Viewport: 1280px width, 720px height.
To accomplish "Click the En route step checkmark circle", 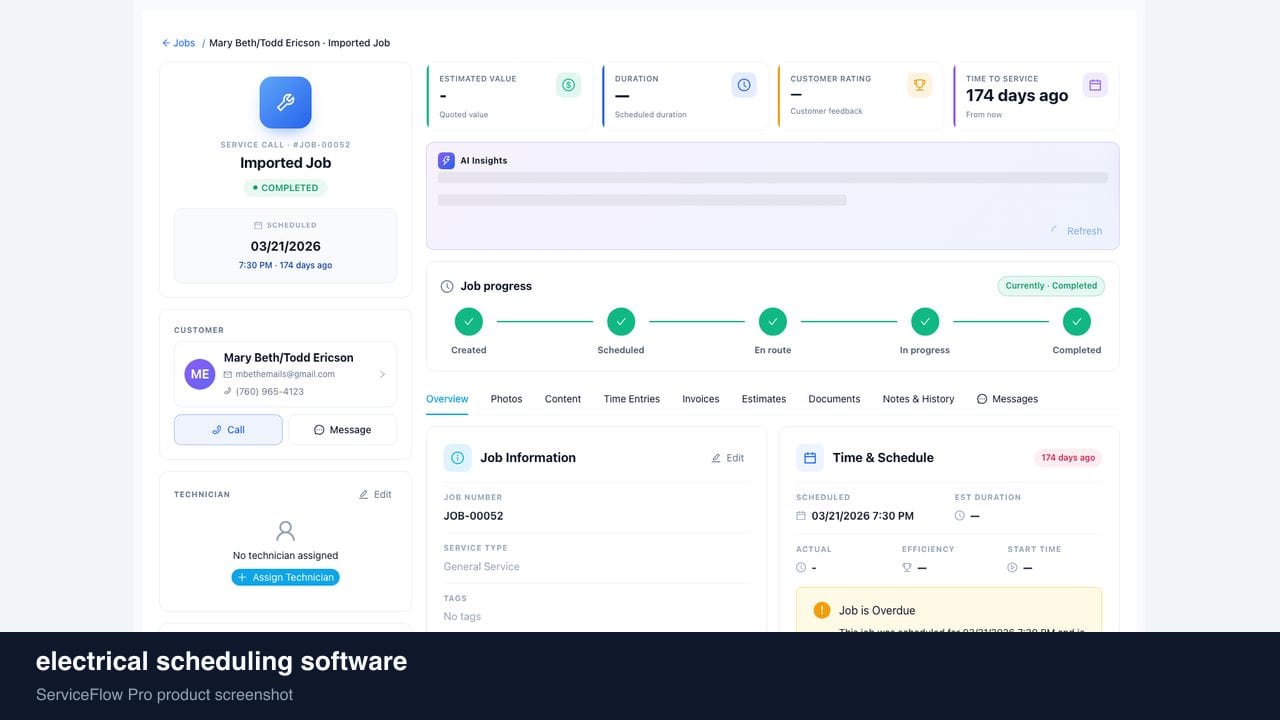I will pyautogui.click(x=772, y=322).
